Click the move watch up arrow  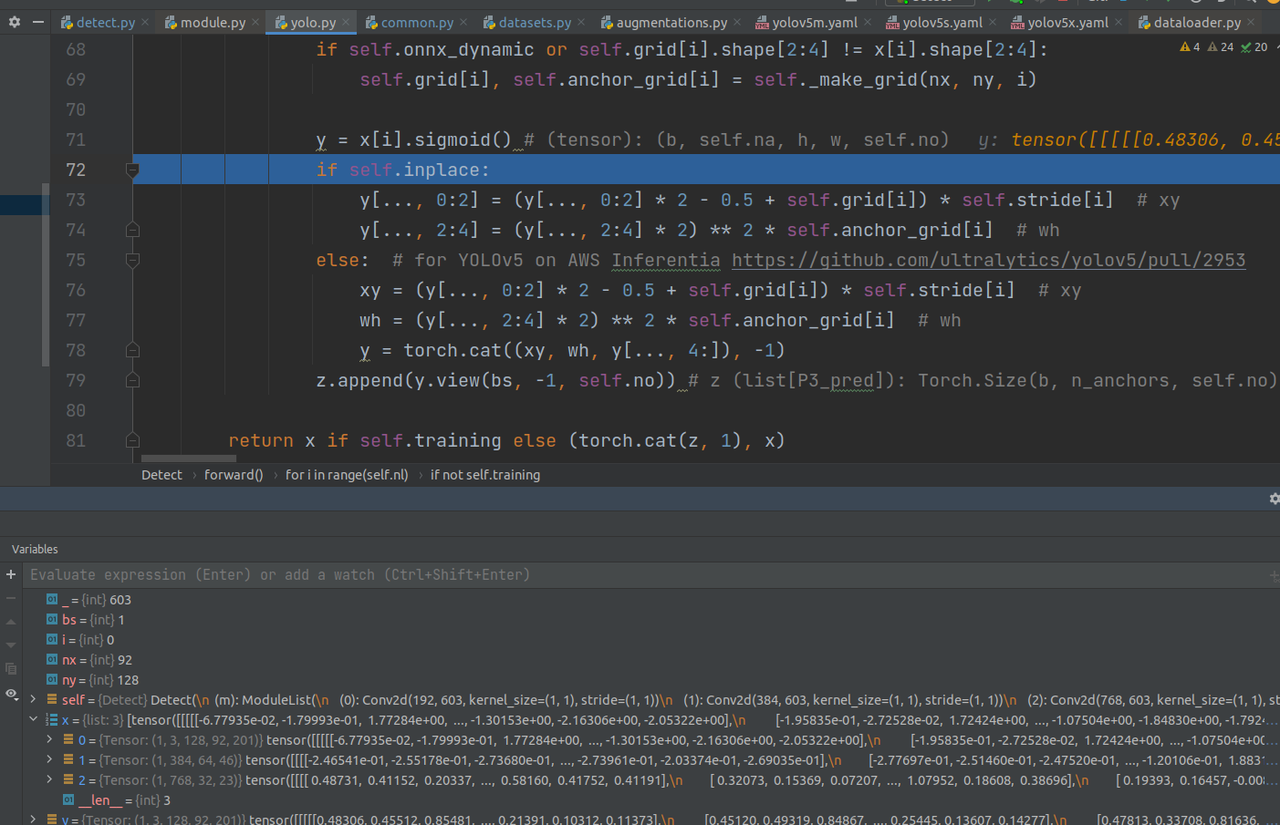11,622
